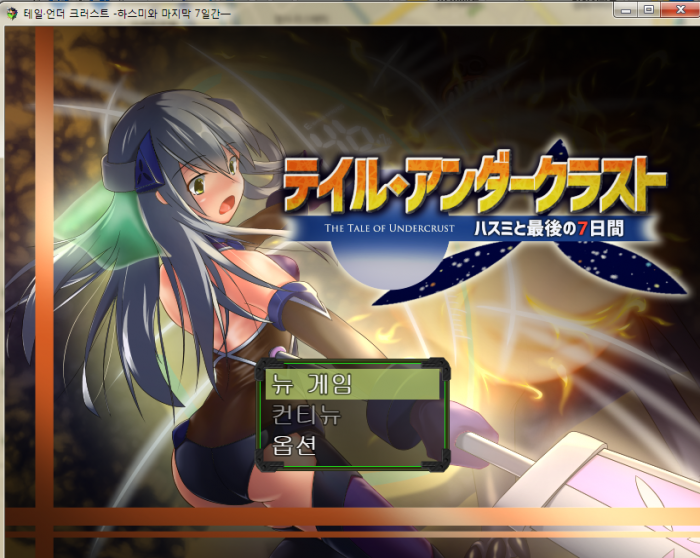Click The Tale of Undercrust subtitle text

tap(389, 229)
